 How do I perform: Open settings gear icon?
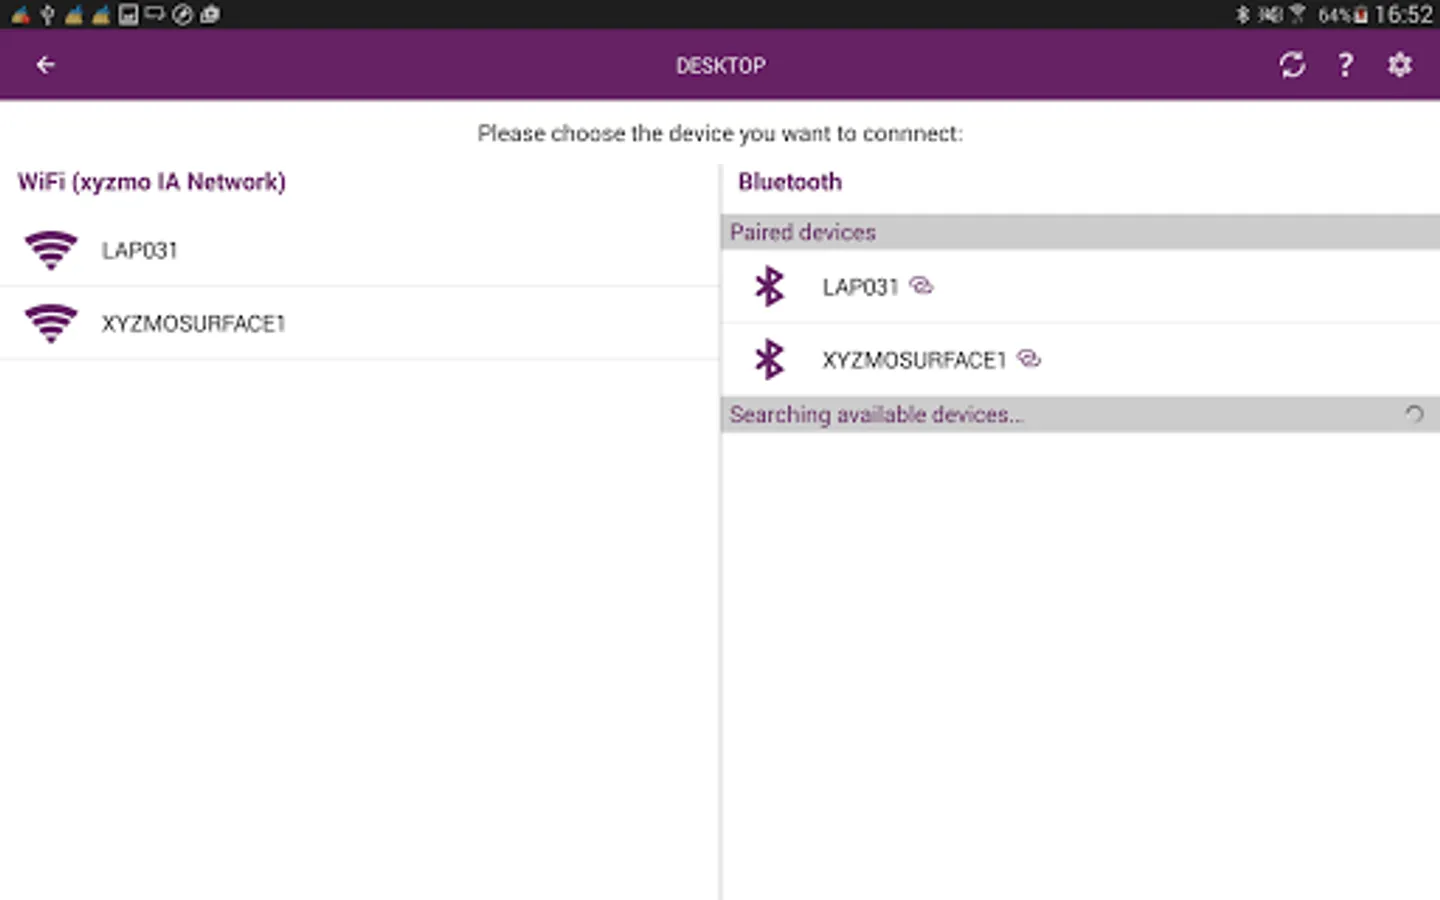tap(1400, 65)
